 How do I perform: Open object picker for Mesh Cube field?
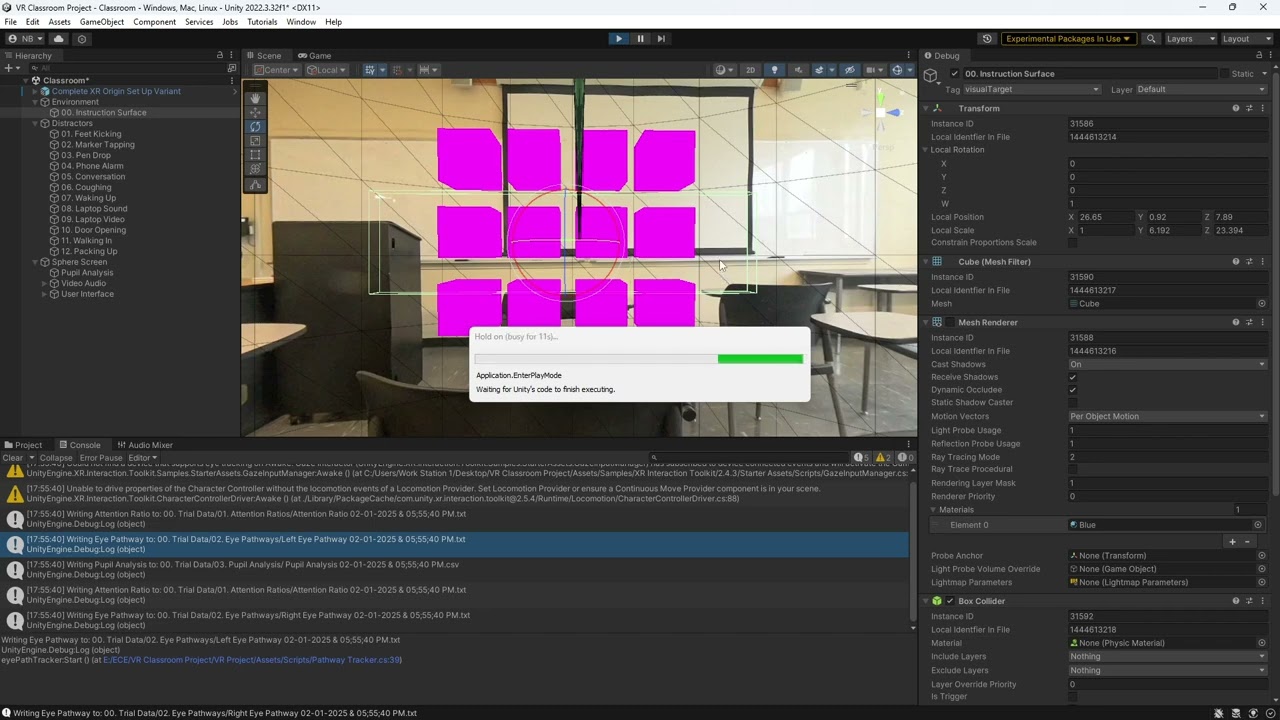tap(1262, 304)
